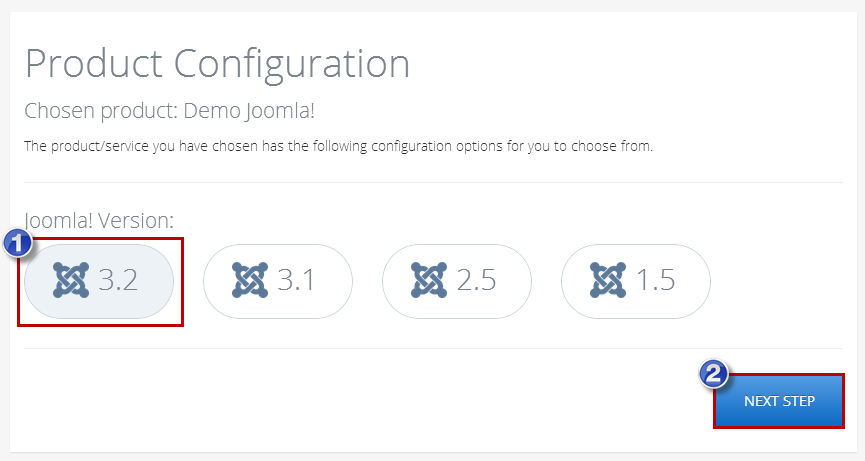
Task: Click the "Joomla! Version:" field label
Action: [99, 221]
